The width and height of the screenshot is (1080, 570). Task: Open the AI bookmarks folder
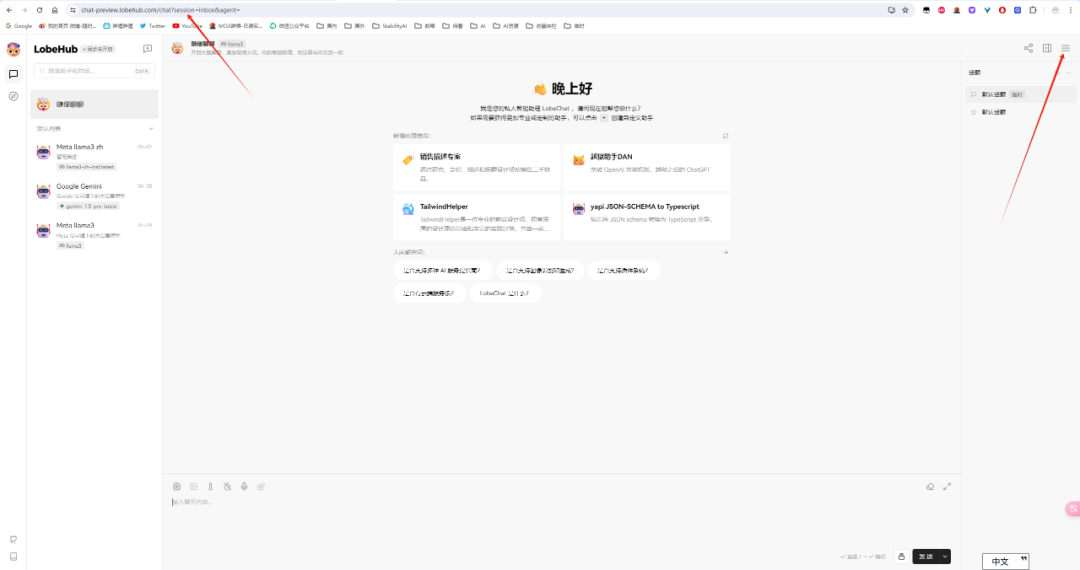coord(478,26)
